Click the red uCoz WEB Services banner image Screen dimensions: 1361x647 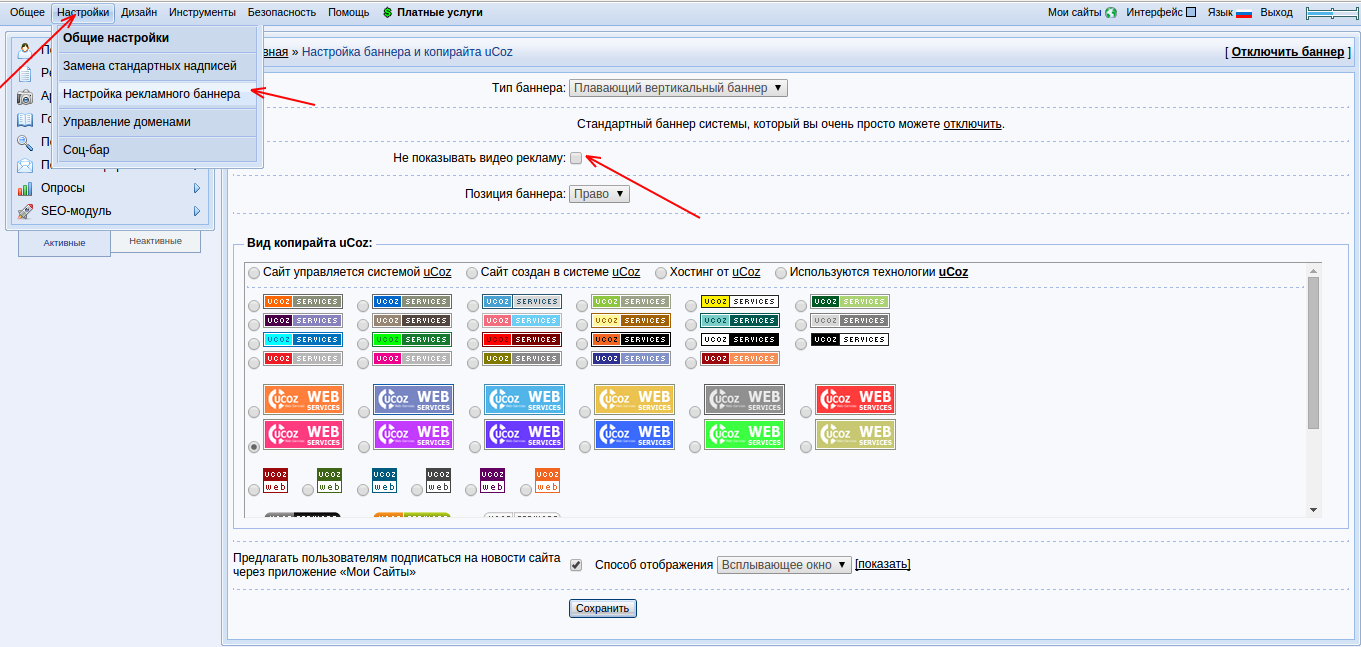point(855,400)
